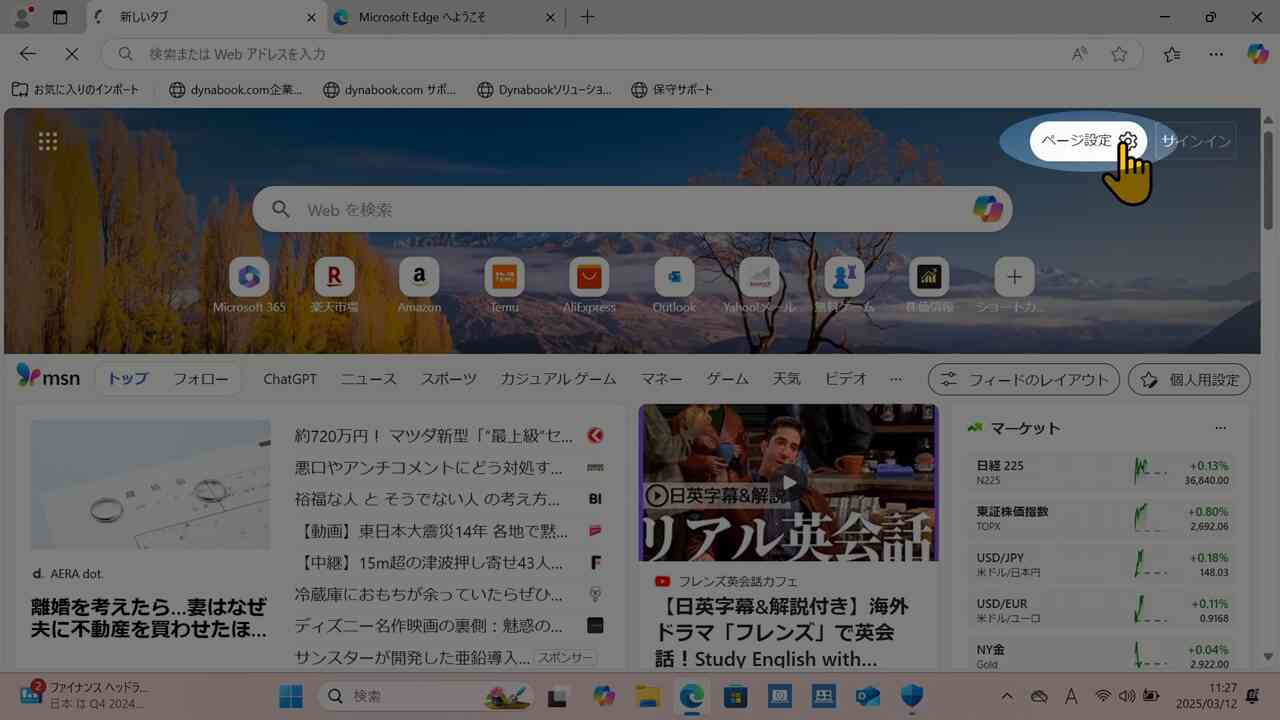Launch the Amazon quick link
The image size is (1280, 720).
pyautogui.click(x=419, y=277)
